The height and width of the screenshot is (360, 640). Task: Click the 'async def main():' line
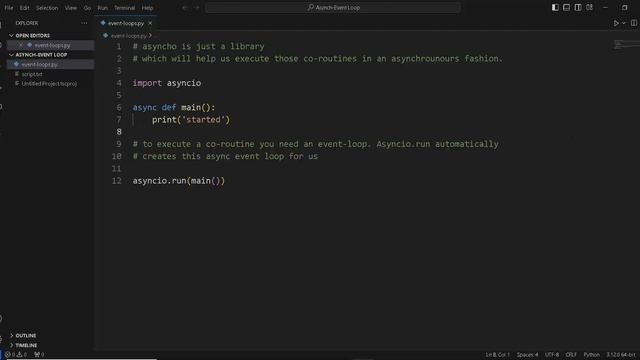click(x=173, y=107)
